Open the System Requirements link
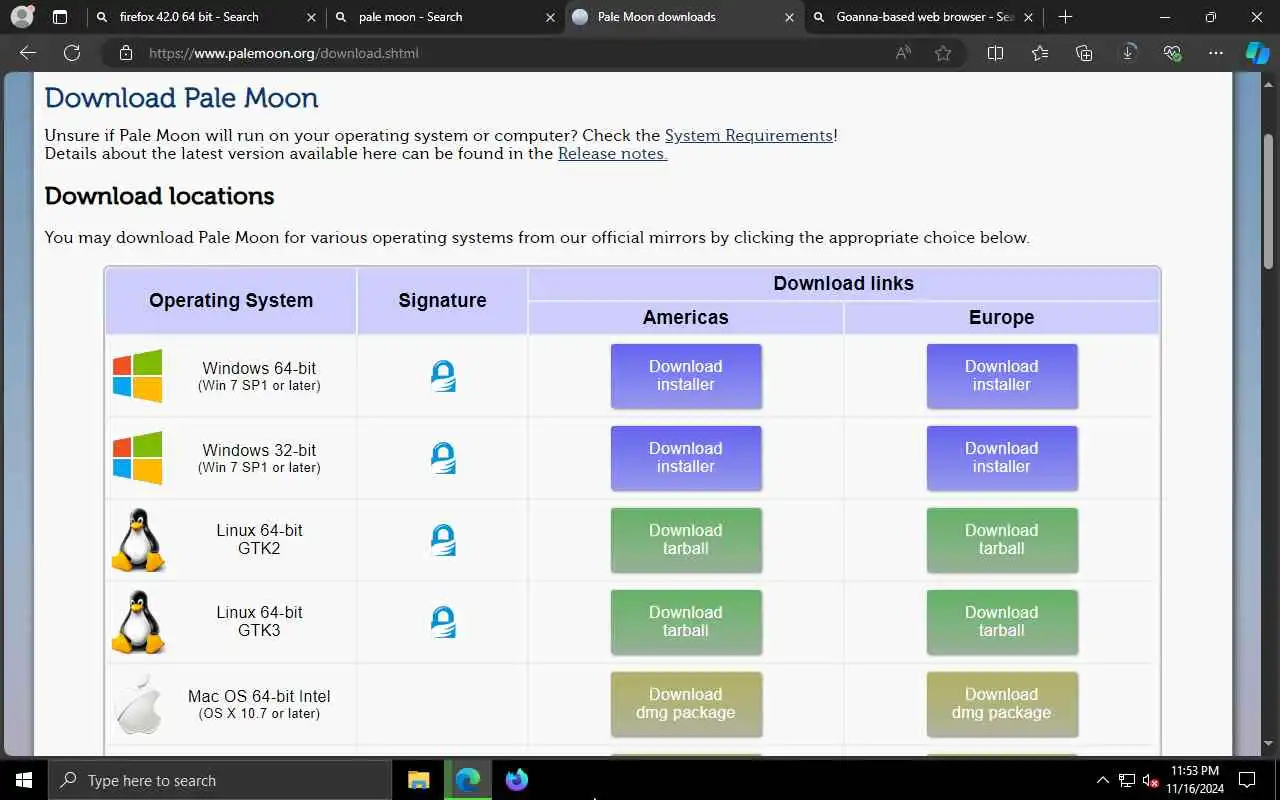The height and width of the screenshot is (800, 1280). pos(749,135)
